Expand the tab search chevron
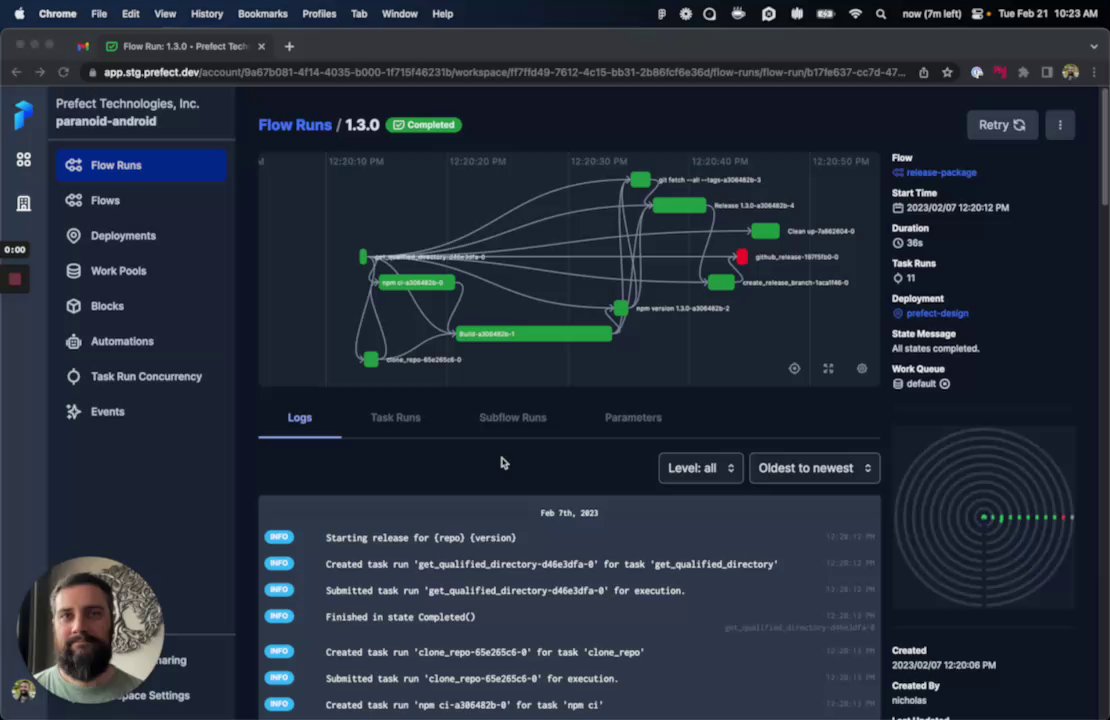 pos(1094,47)
